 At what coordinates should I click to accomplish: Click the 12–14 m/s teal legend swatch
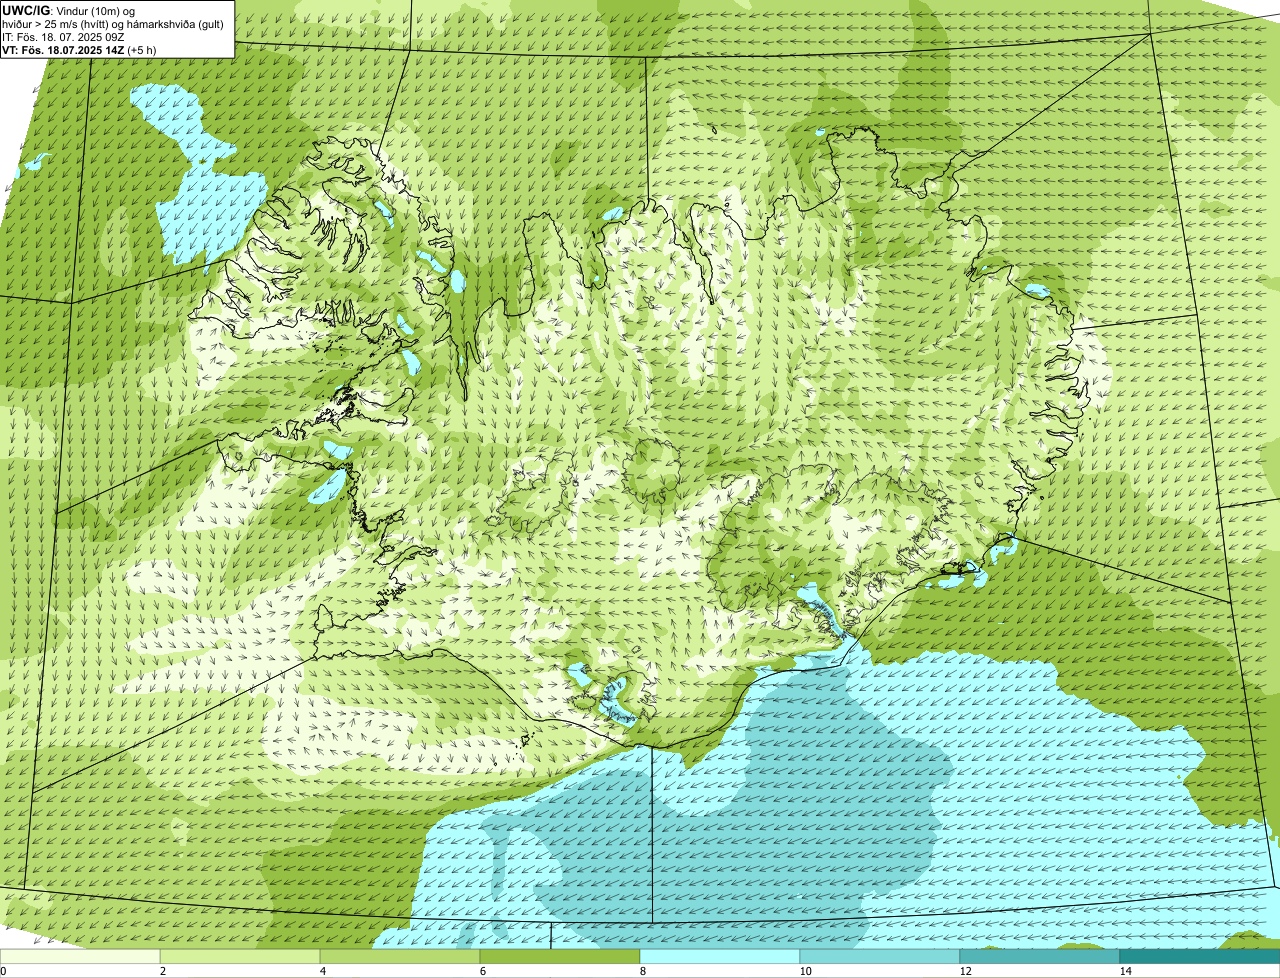tap(1040, 957)
